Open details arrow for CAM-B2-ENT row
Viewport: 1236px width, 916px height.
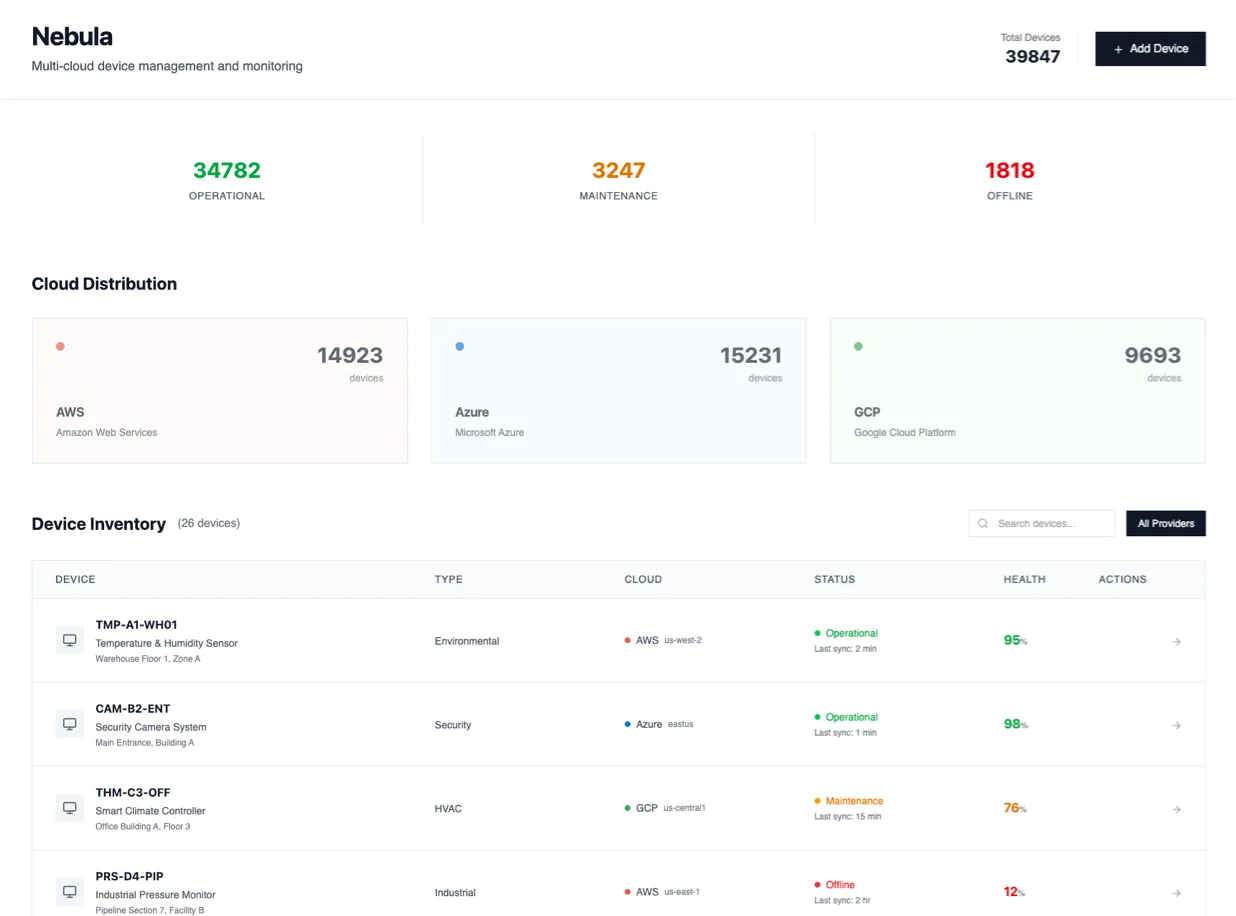coord(1176,726)
